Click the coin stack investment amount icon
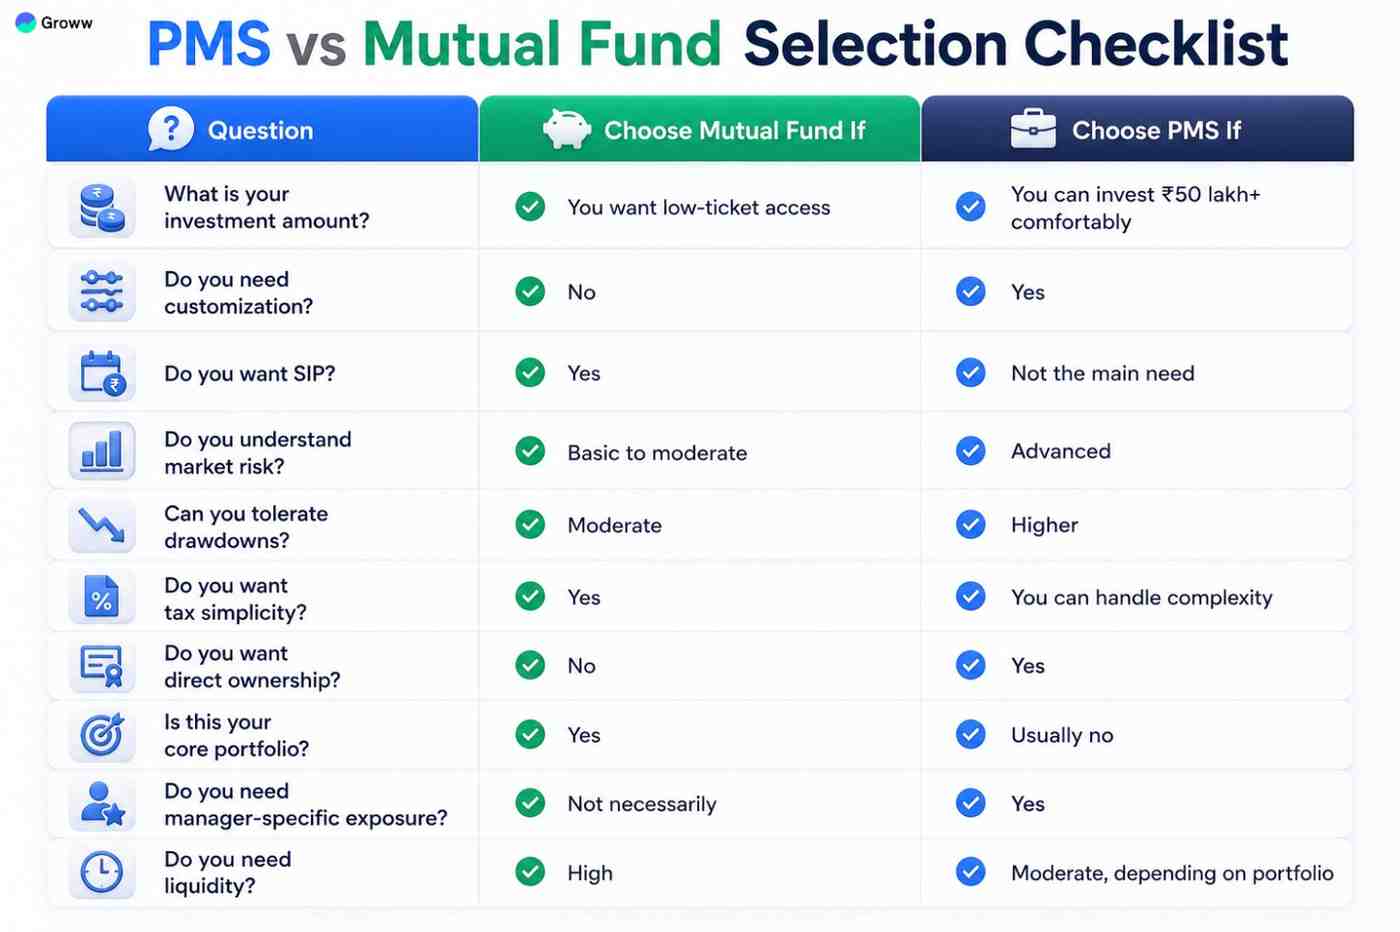 click(101, 208)
